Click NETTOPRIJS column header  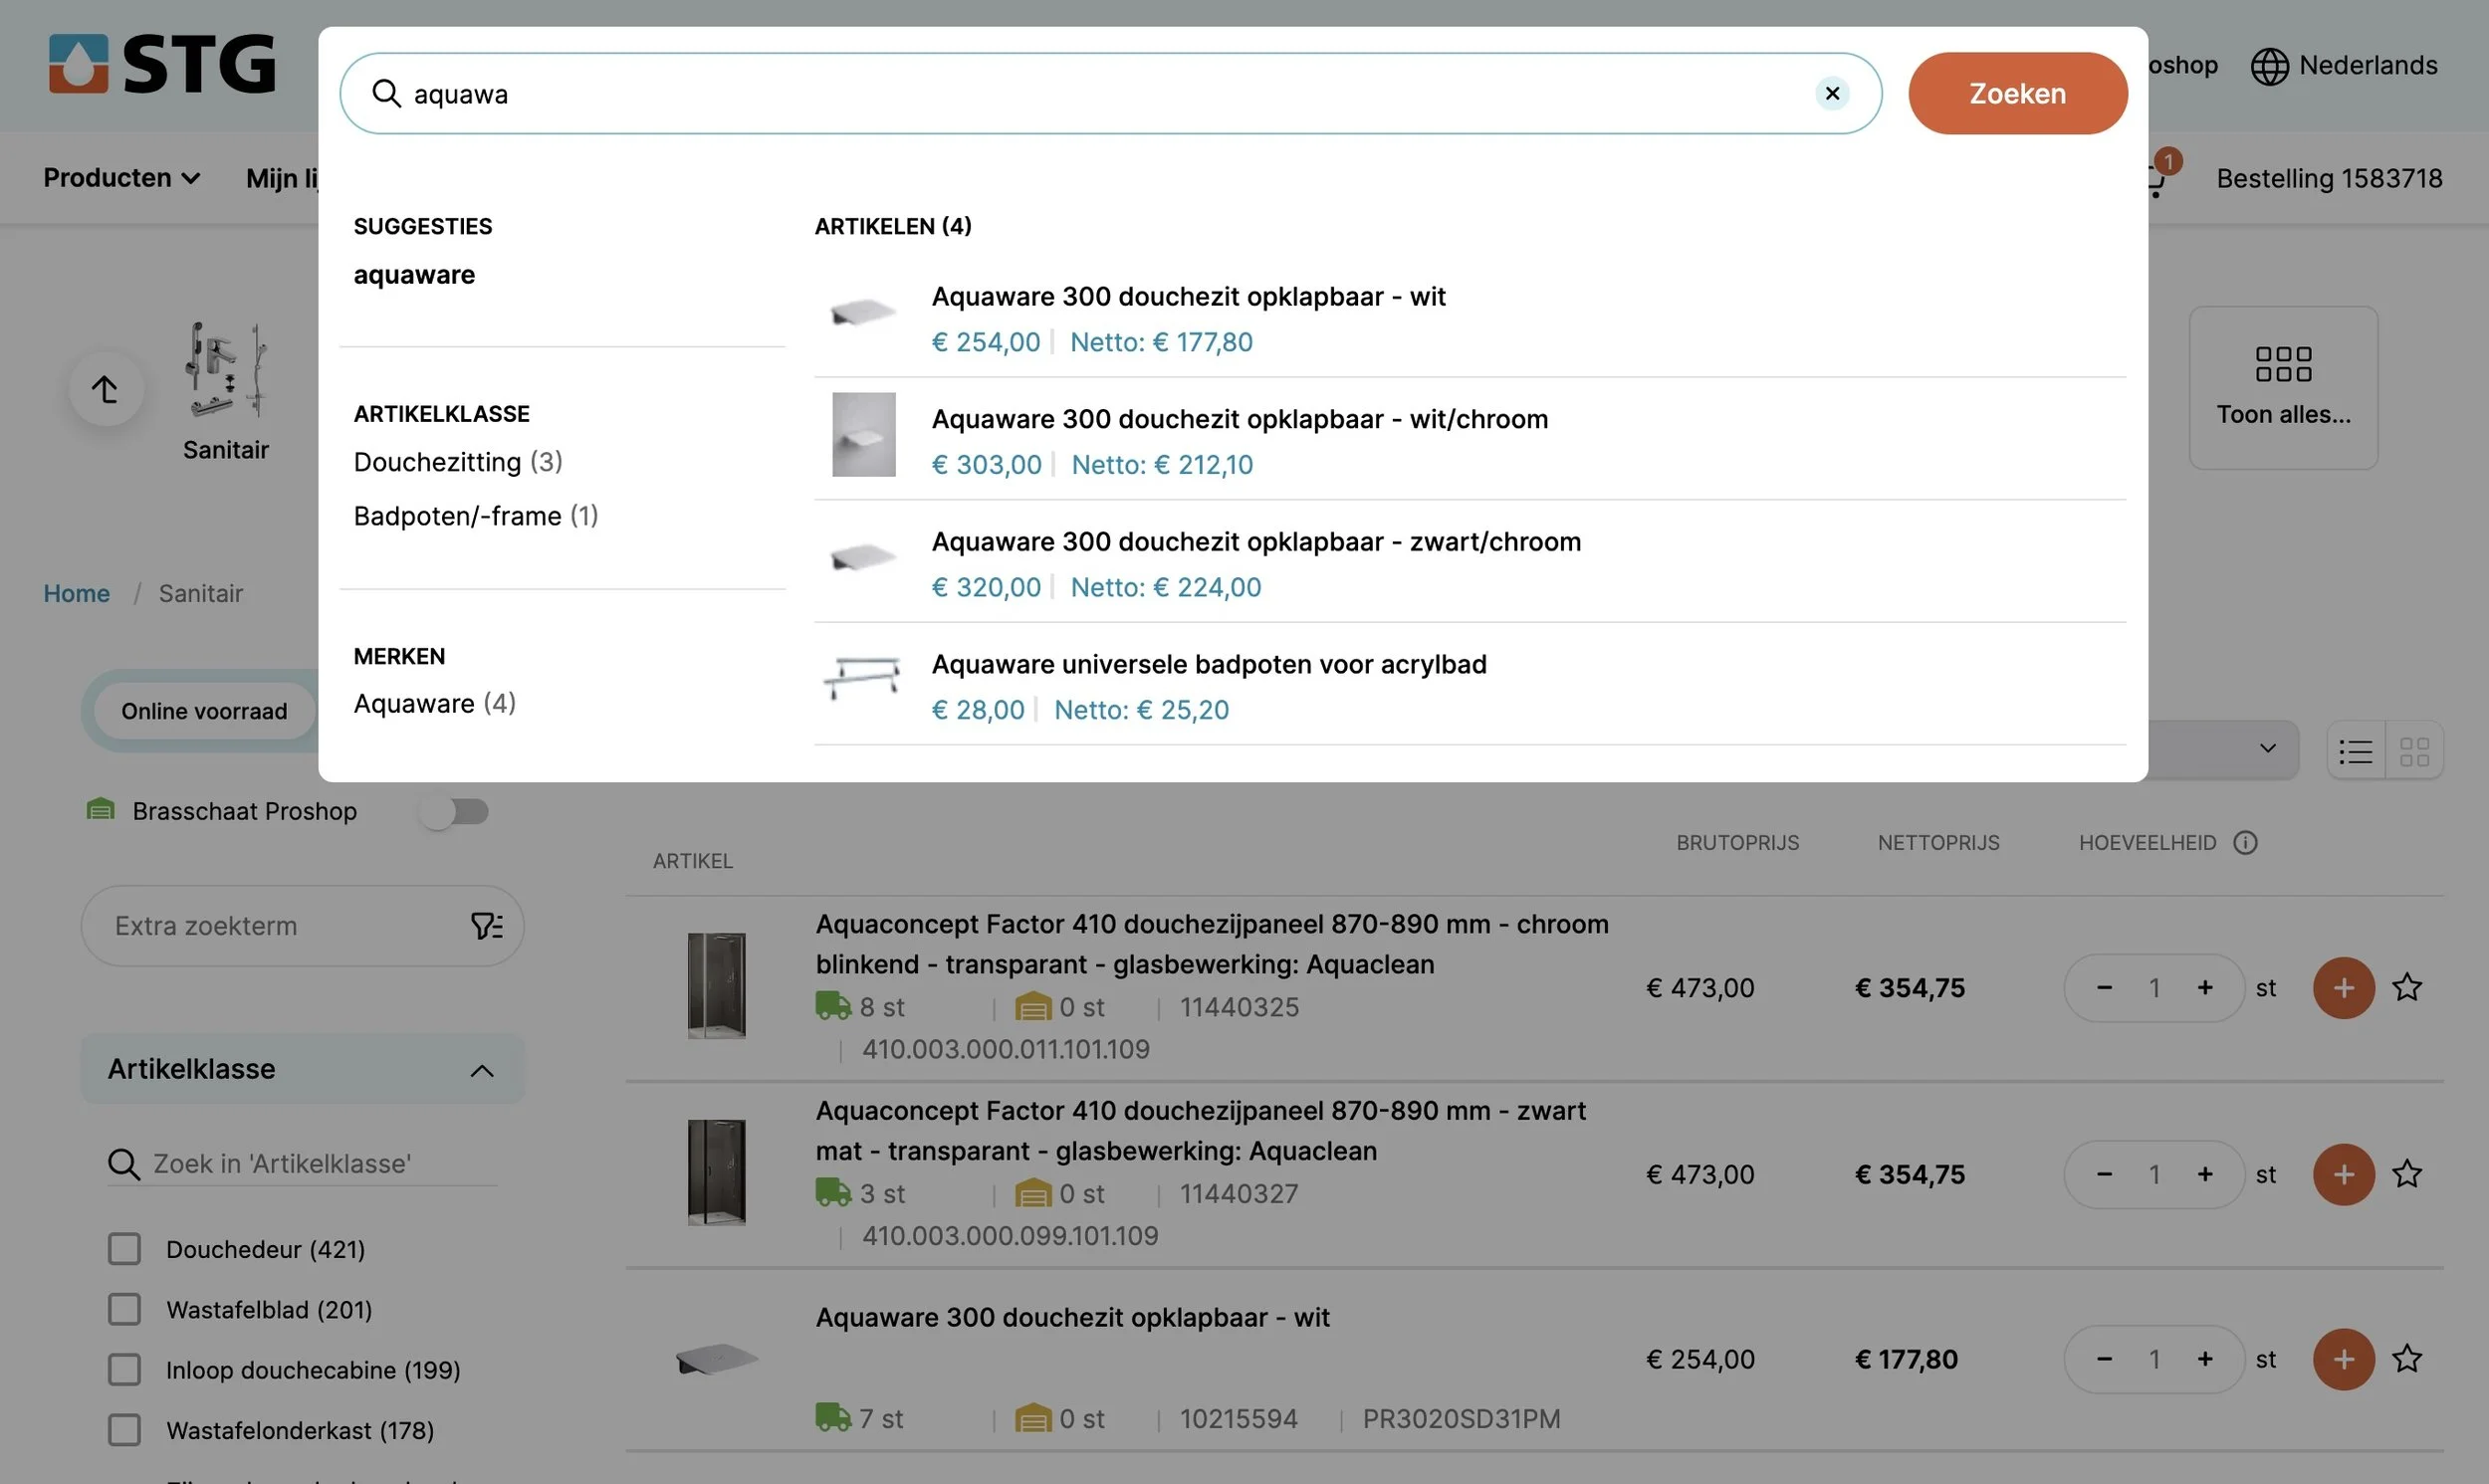point(1938,843)
